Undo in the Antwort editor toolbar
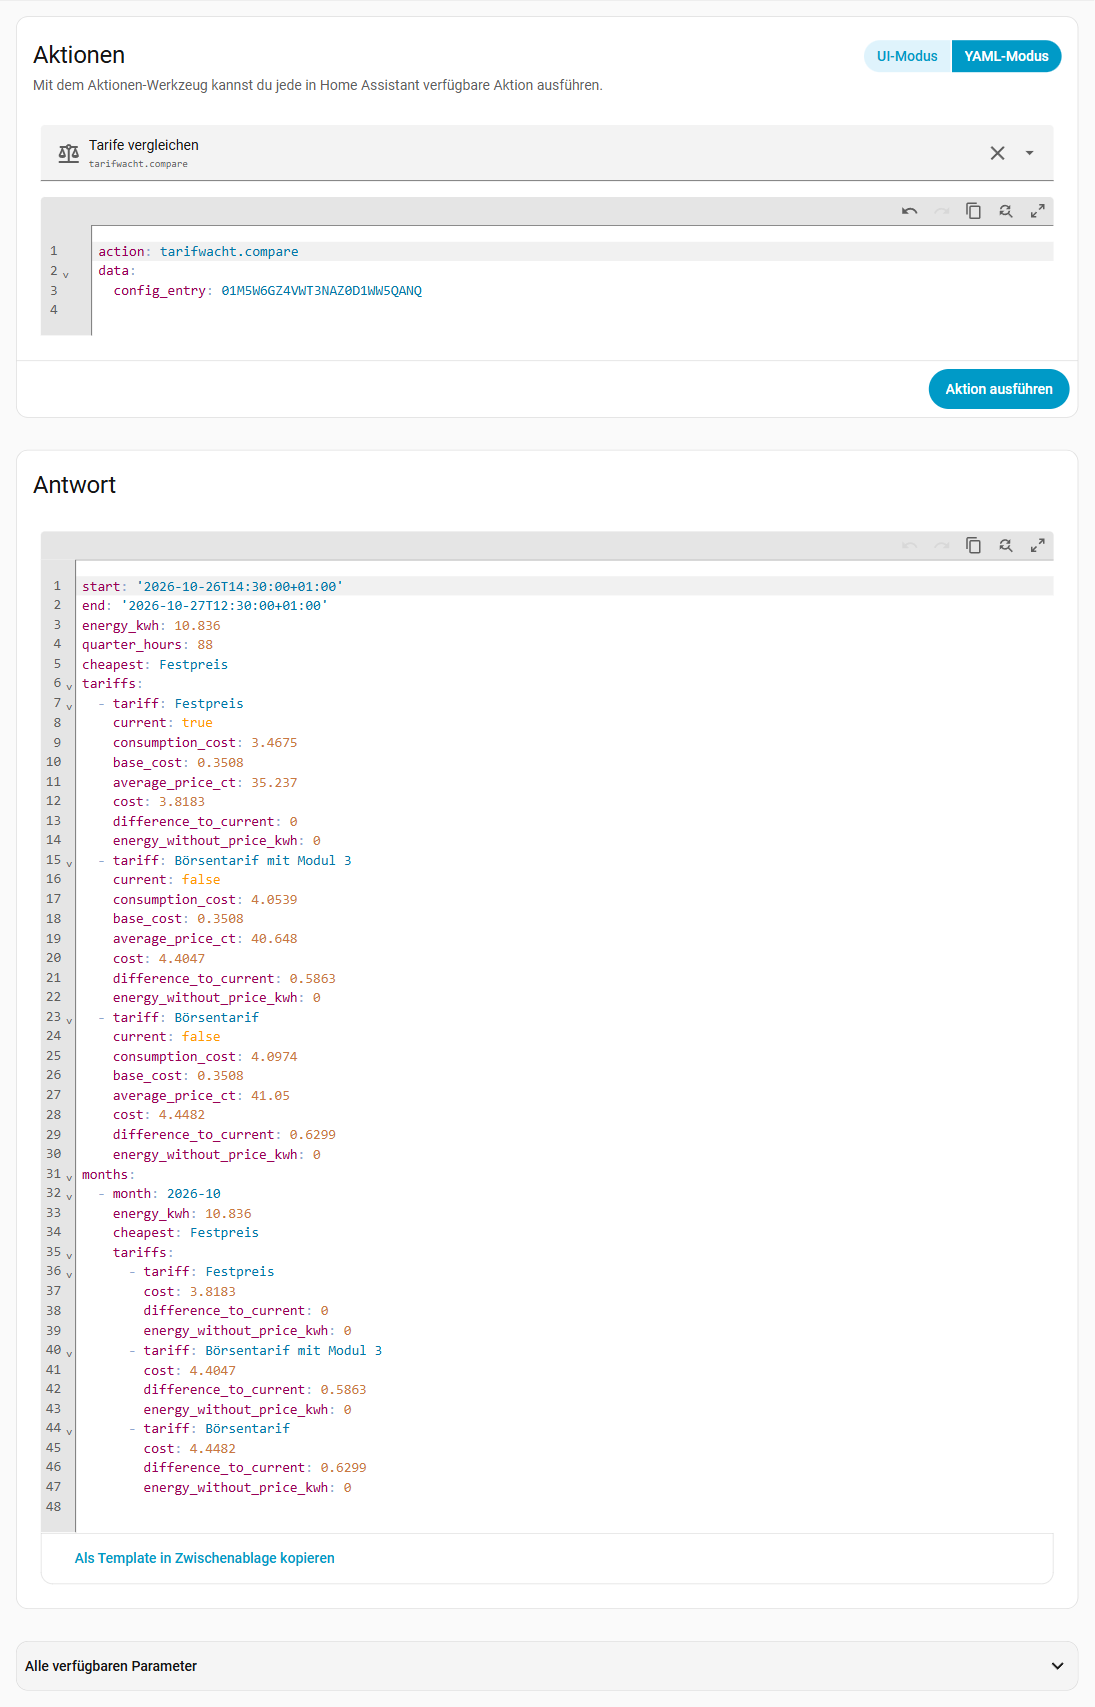 909,545
